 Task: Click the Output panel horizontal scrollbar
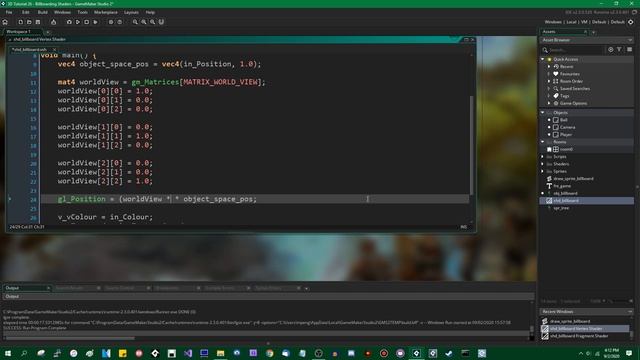point(70,338)
